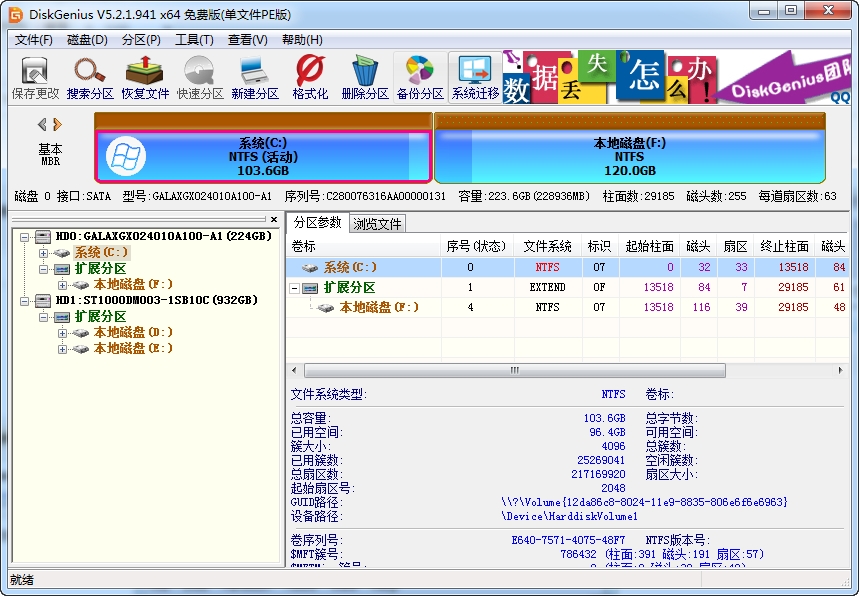Click the 搜索分区 (Search Partitions) magnifier icon
This screenshot has height=596, width=859.
tap(90, 78)
